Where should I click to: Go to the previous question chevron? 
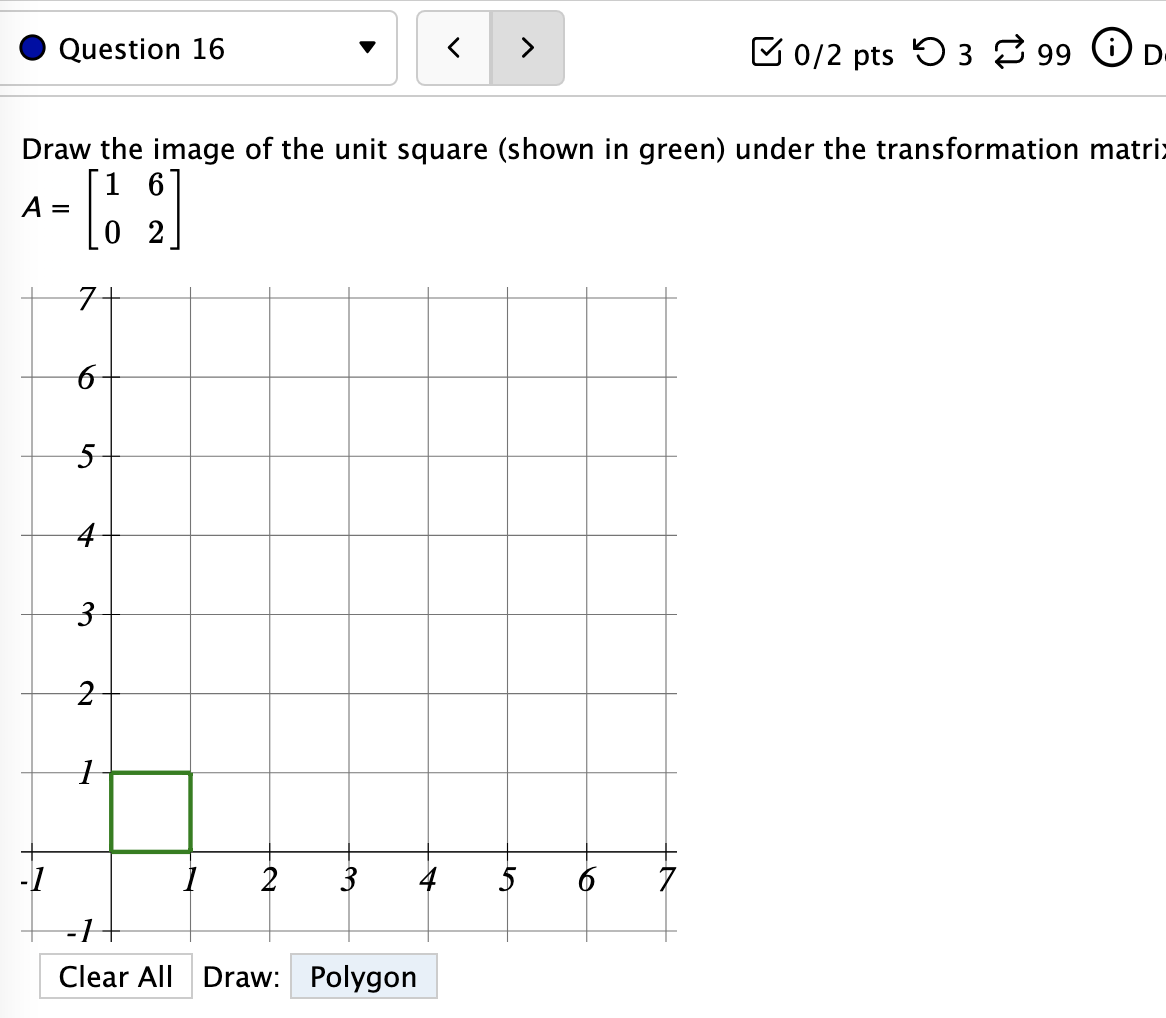coord(455,47)
